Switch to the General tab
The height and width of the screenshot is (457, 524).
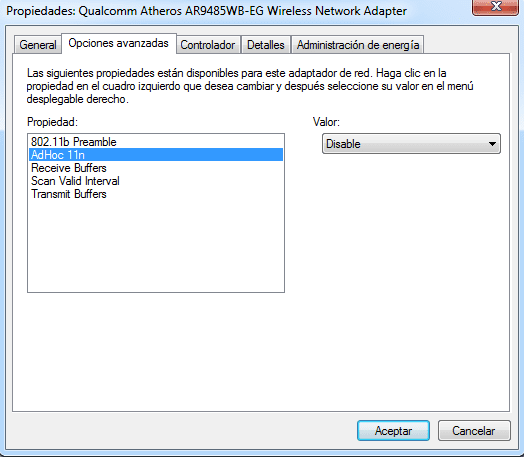(37, 45)
